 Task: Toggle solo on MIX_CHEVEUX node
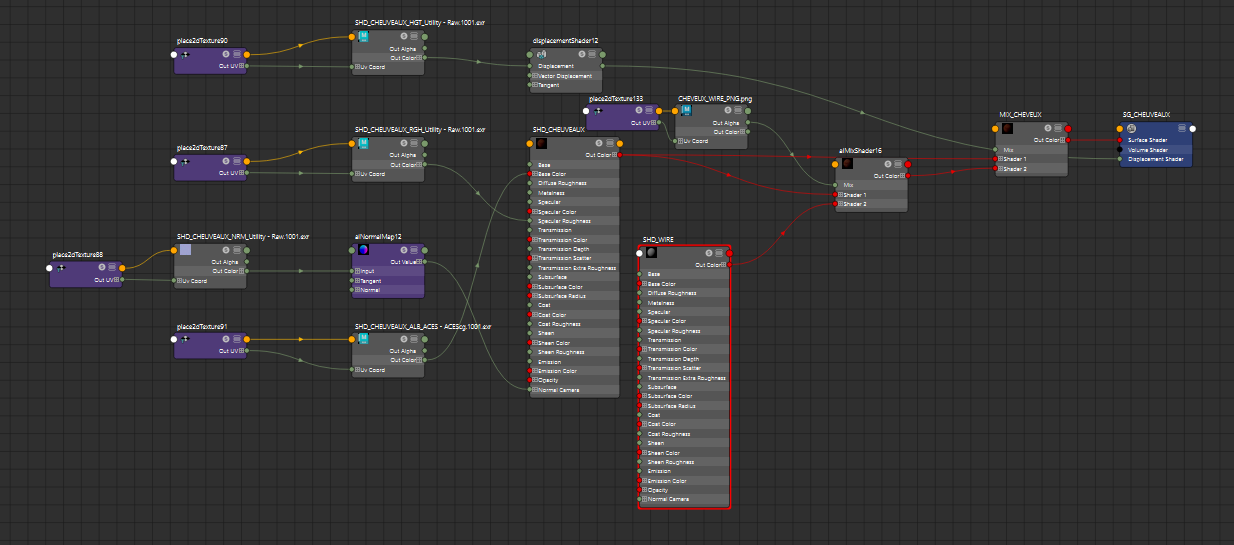1046,128
